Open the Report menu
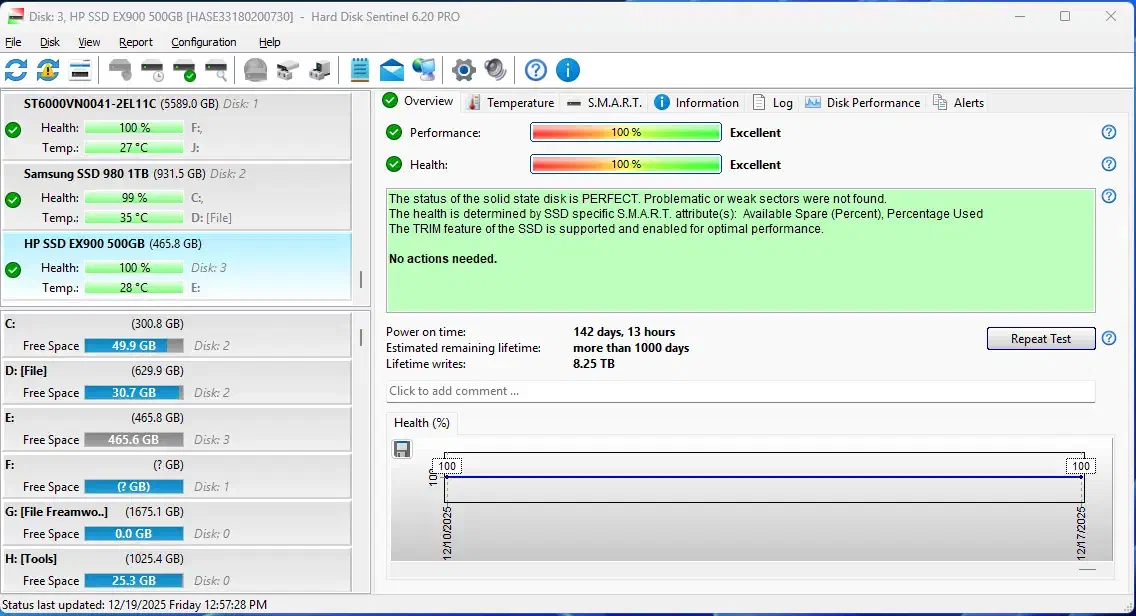 pos(136,42)
